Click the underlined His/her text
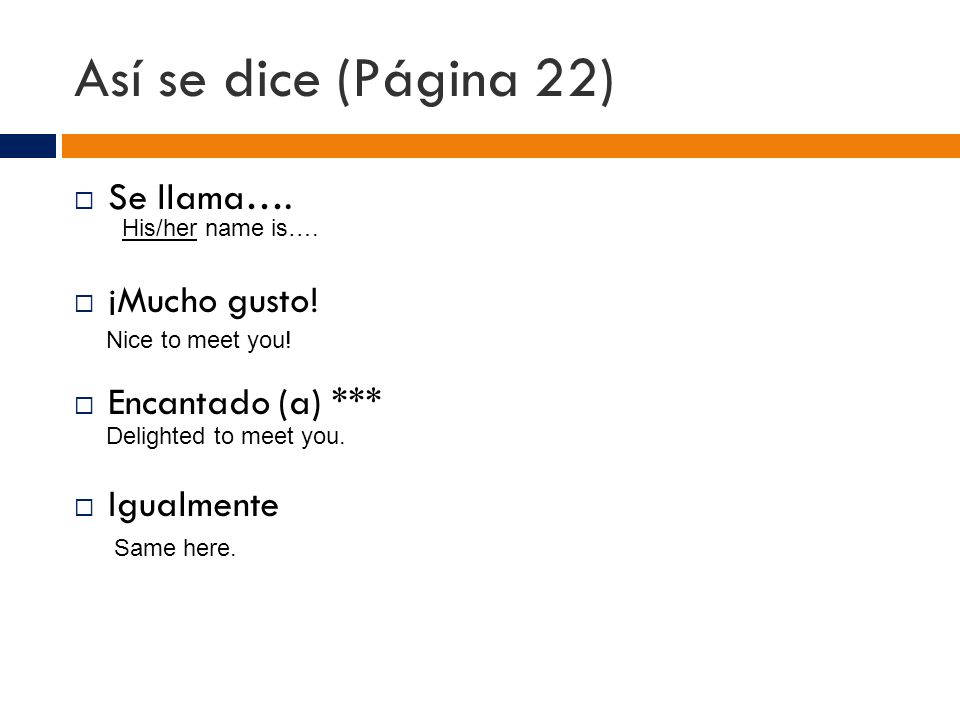This screenshot has width=960, height=720. 159,228
